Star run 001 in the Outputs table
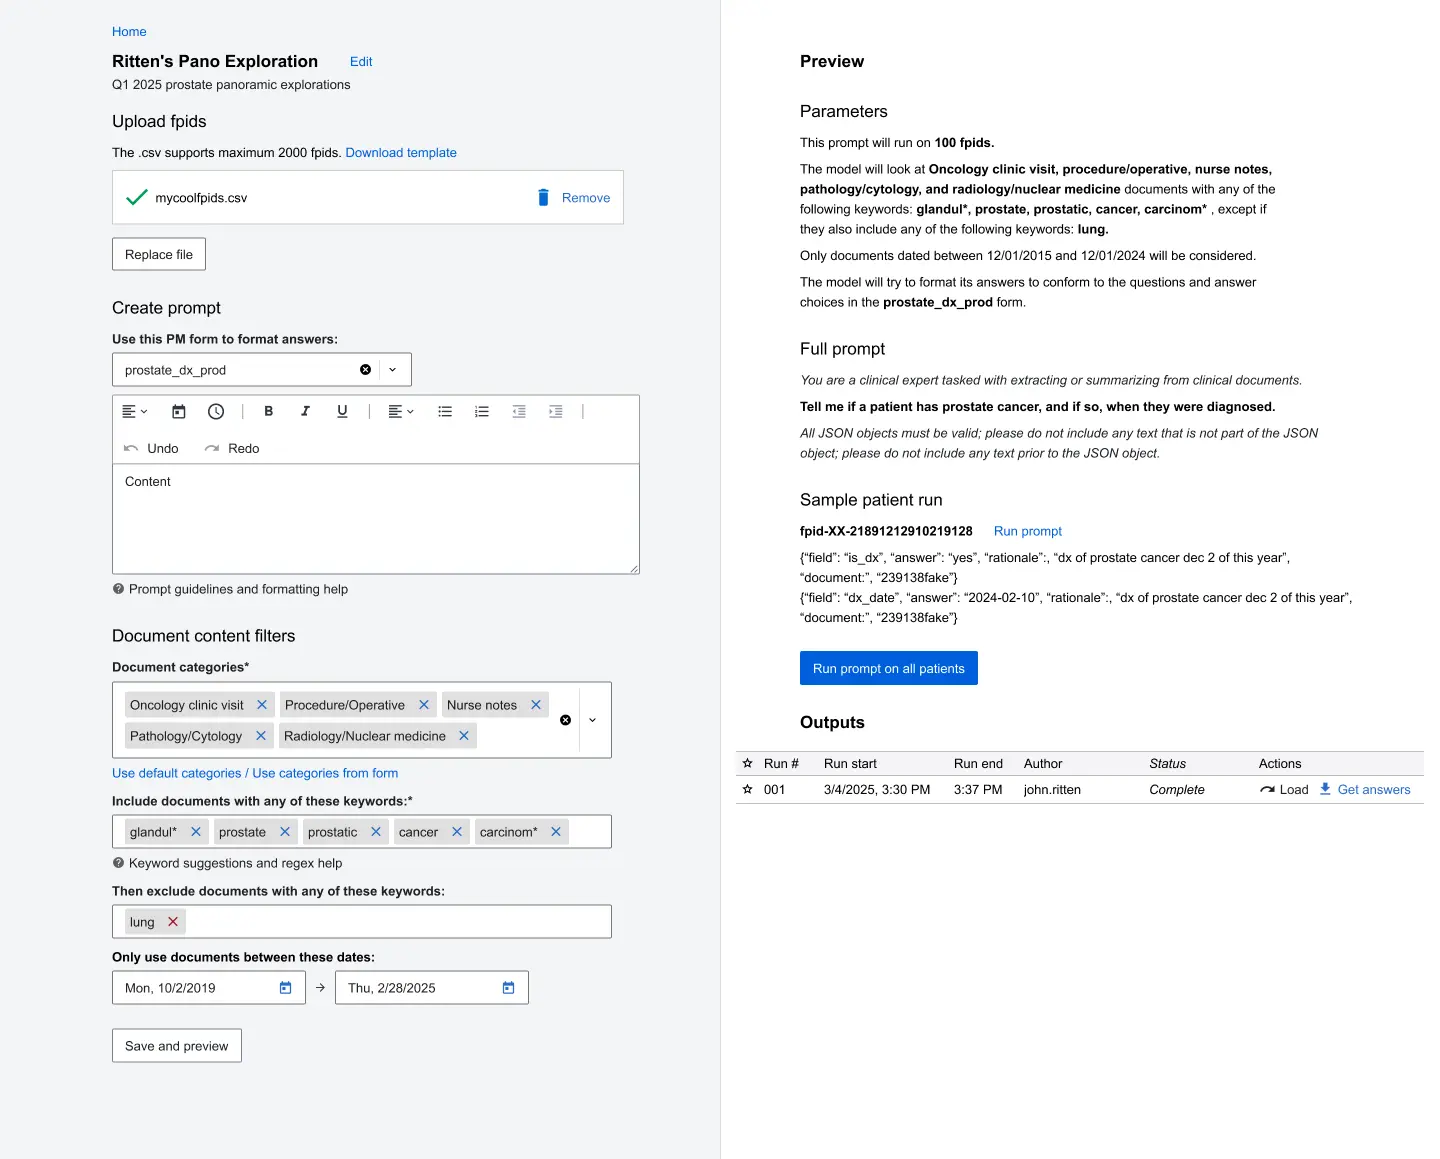Screen dimensions: 1440x1159 click(747, 790)
